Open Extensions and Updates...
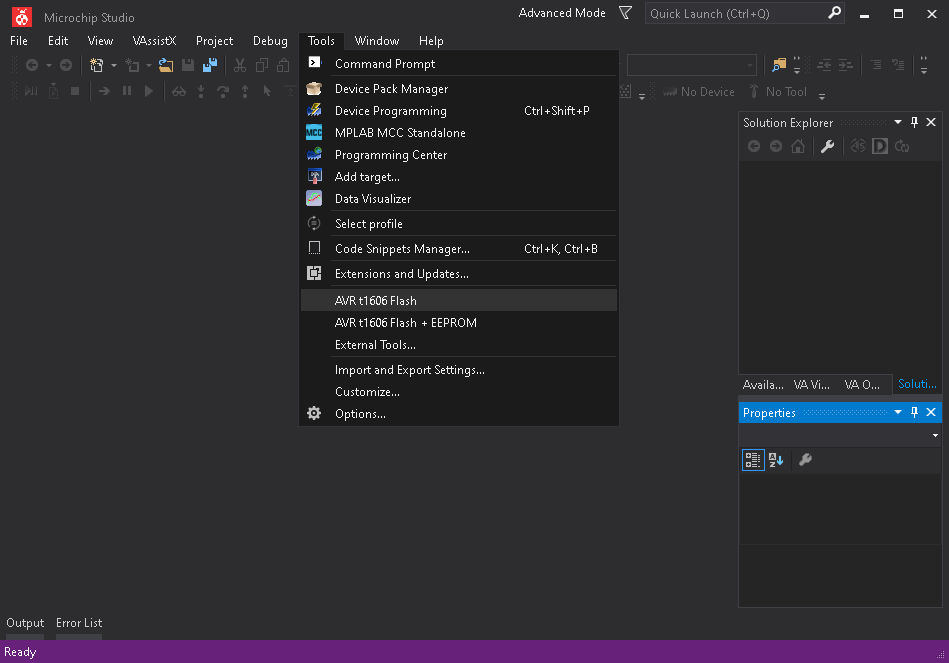 459,274
